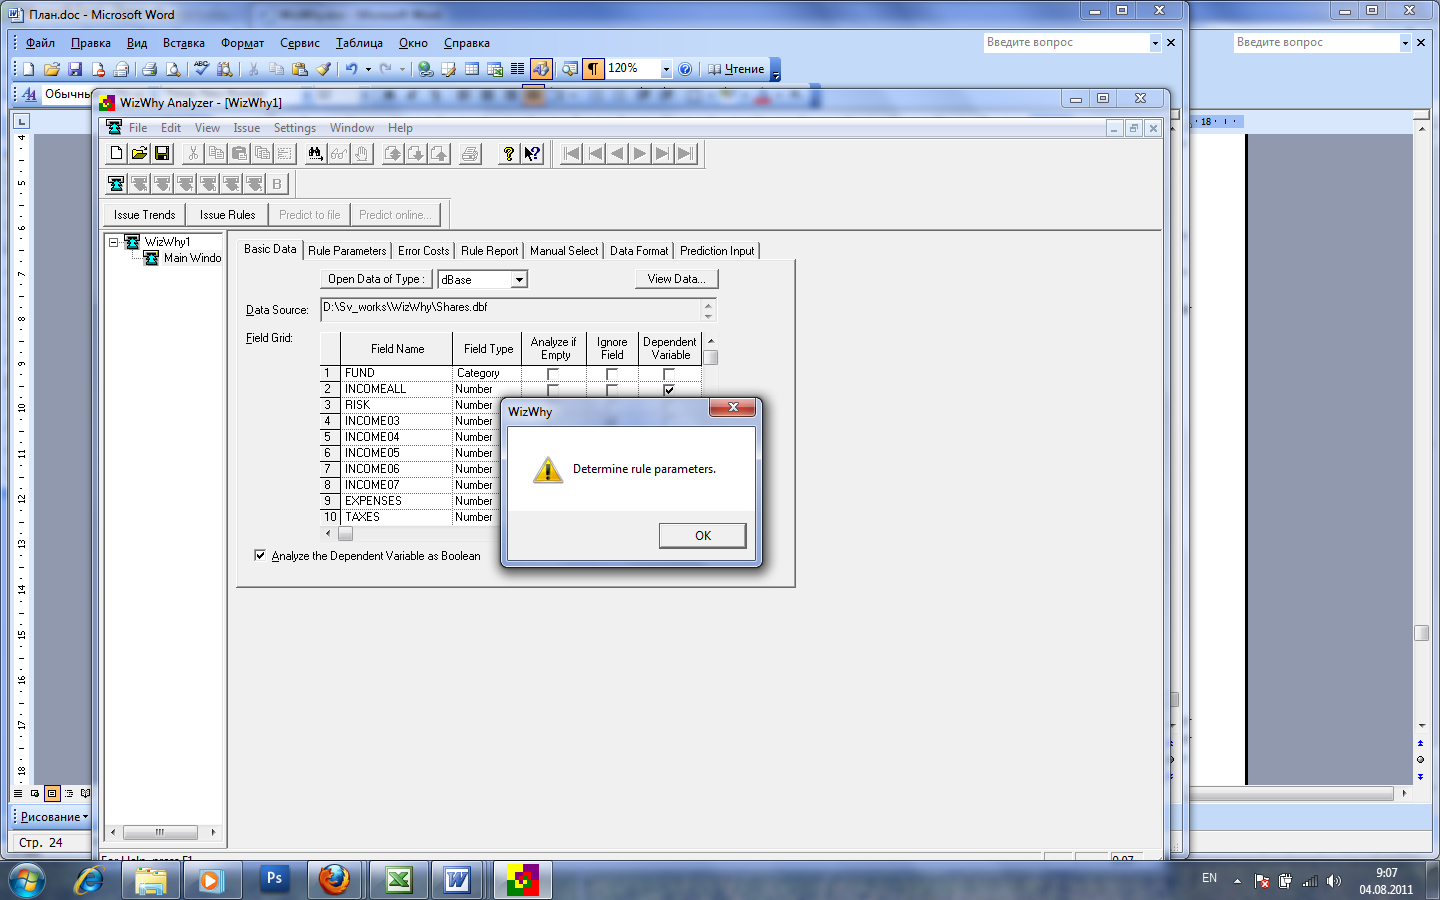Uncheck Dependent Variable for INCOMEALL row

669,390
